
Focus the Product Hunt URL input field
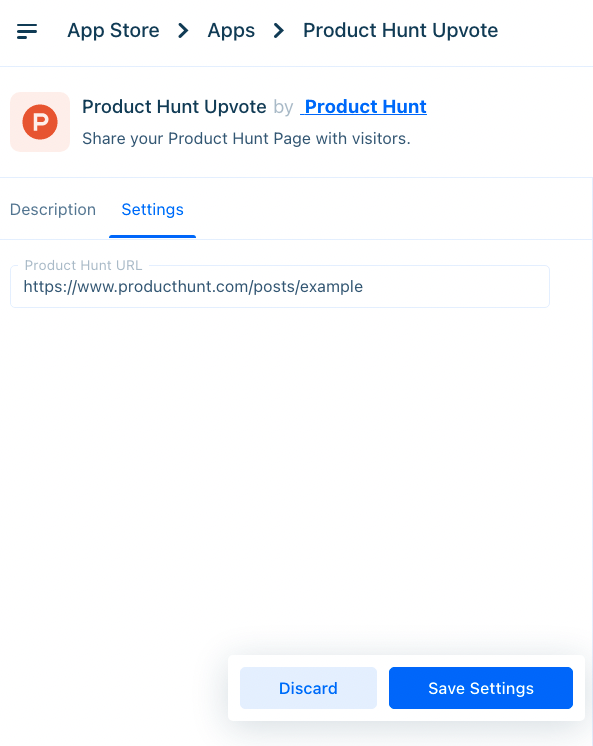pyautogui.click(x=280, y=287)
